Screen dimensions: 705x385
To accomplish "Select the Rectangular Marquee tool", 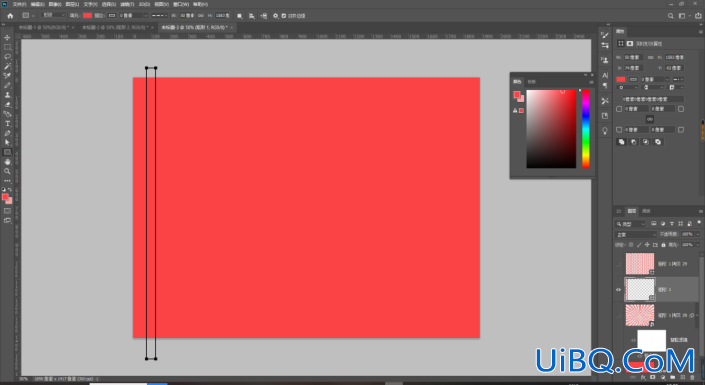I will pyautogui.click(x=7, y=47).
